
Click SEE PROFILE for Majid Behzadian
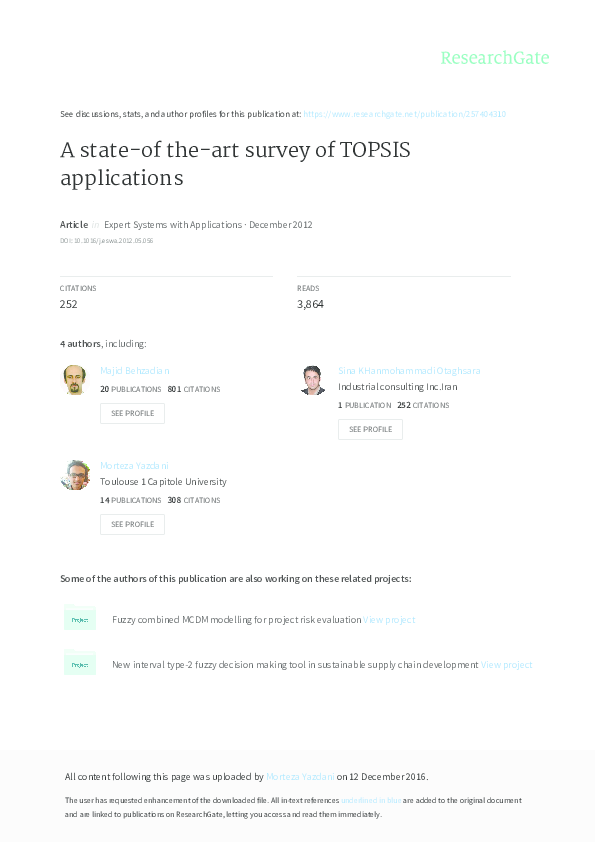[x=132, y=413]
